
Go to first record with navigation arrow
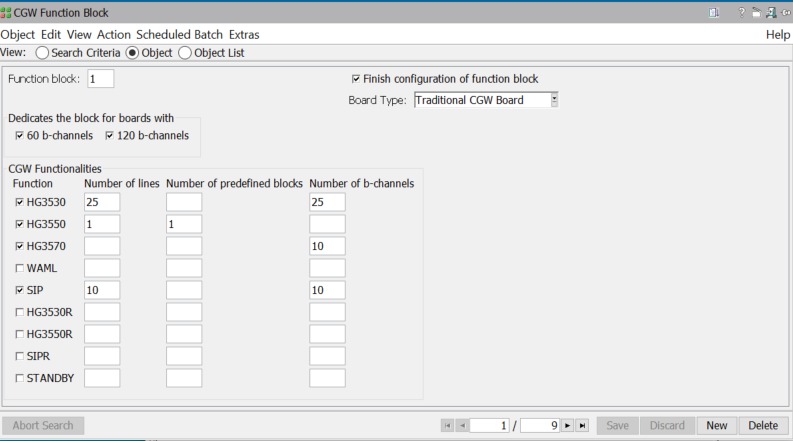click(x=448, y=426)
